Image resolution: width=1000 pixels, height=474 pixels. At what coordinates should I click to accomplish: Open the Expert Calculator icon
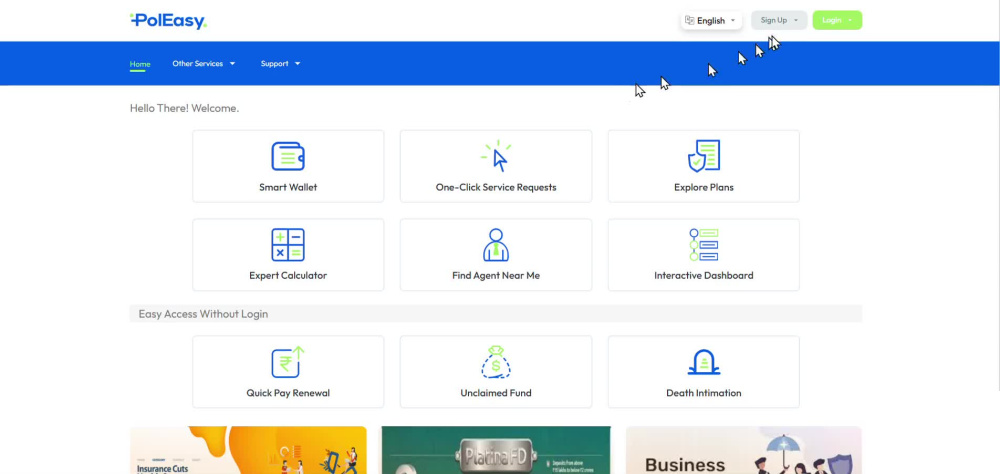(x=288, y=245)
